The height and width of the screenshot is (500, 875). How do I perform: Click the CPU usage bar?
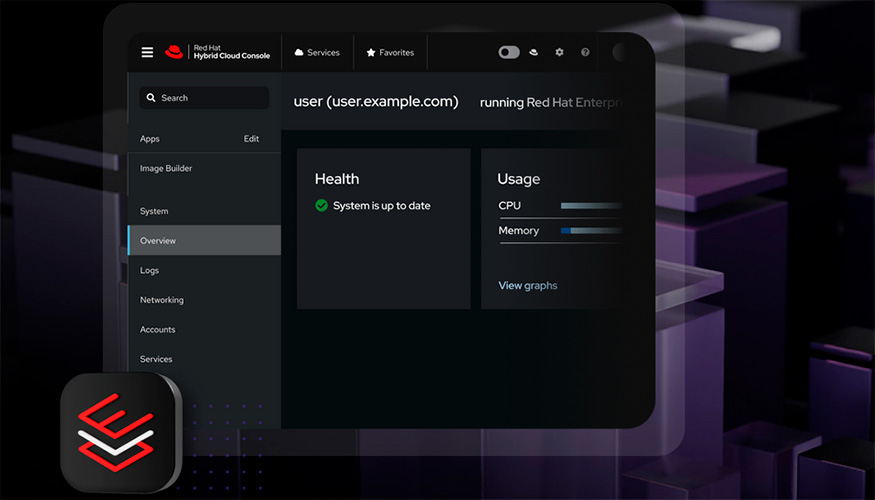click(590, 205)
